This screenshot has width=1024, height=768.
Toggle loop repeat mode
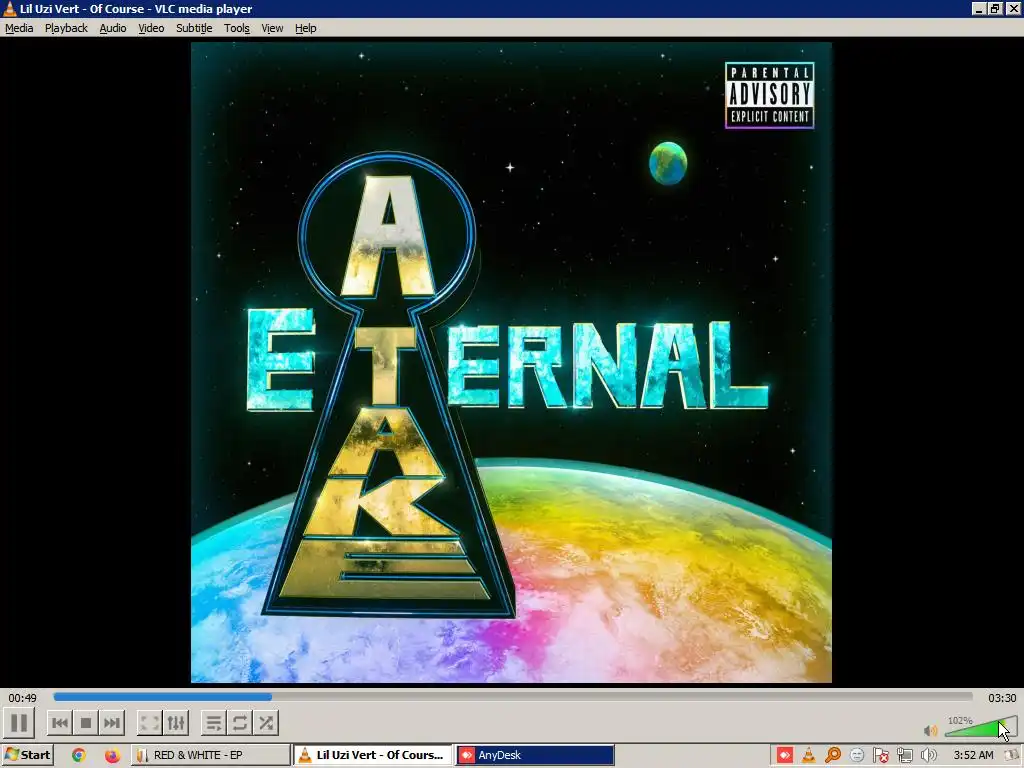point(240,723)
